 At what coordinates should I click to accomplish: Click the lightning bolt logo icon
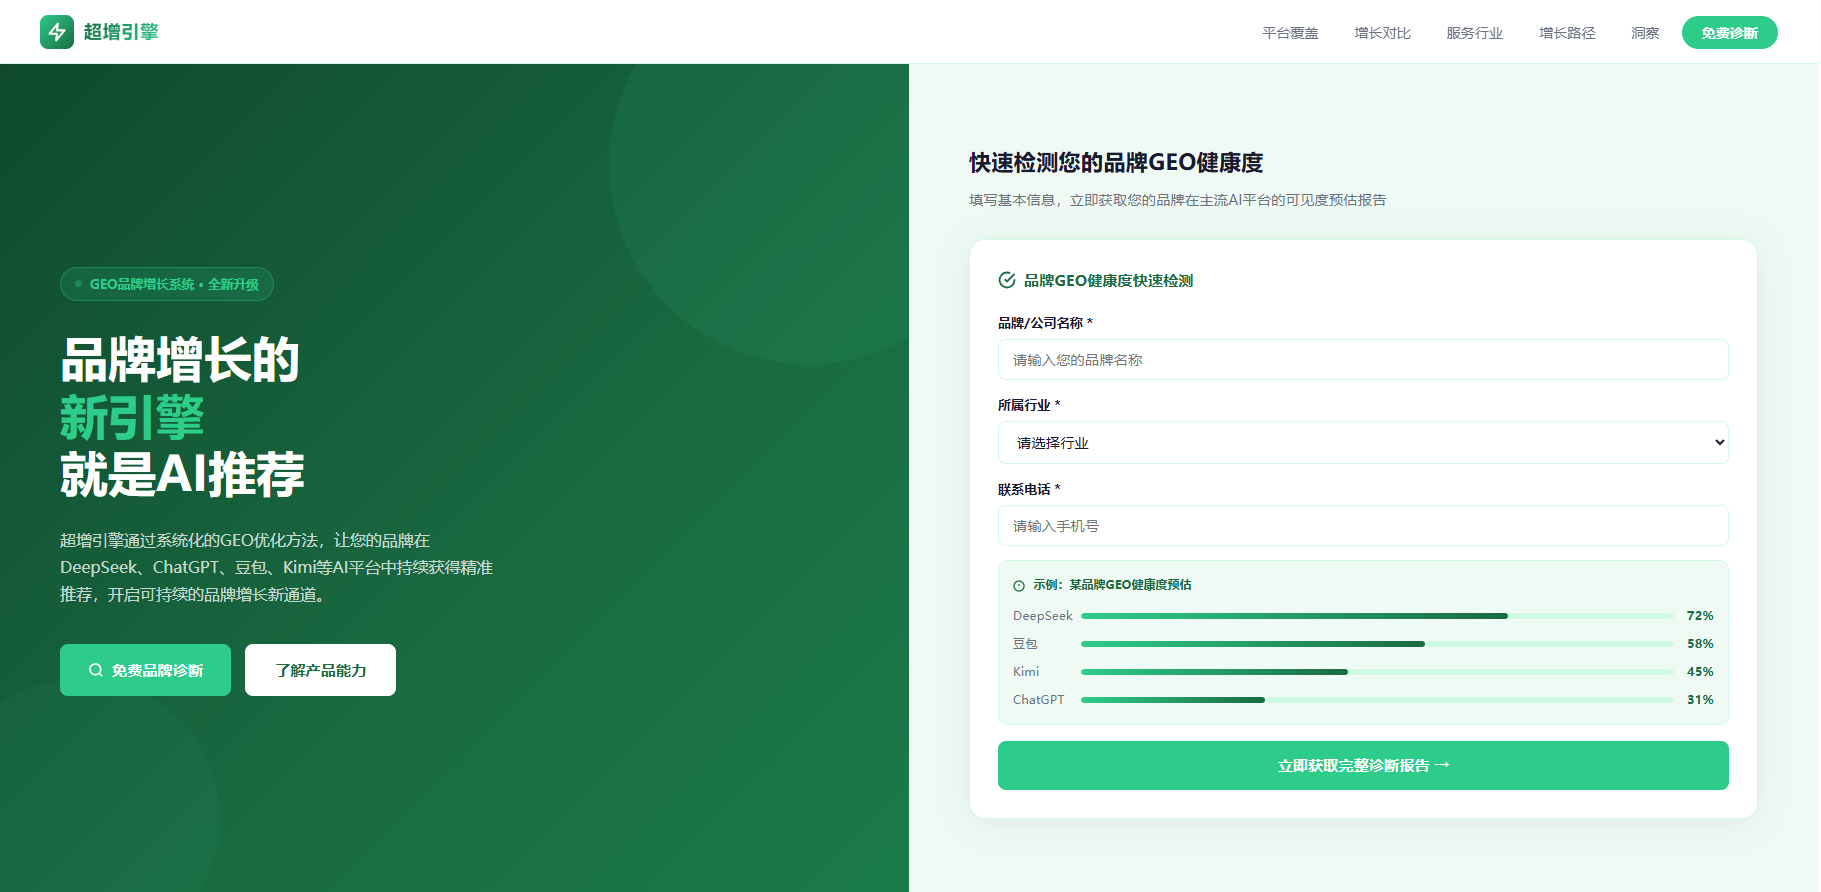[57, 32]
